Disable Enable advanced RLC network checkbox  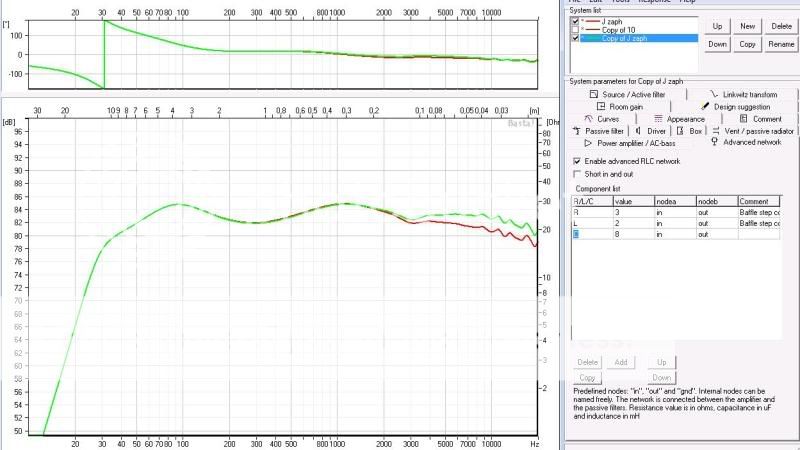[x=577, y=160]
